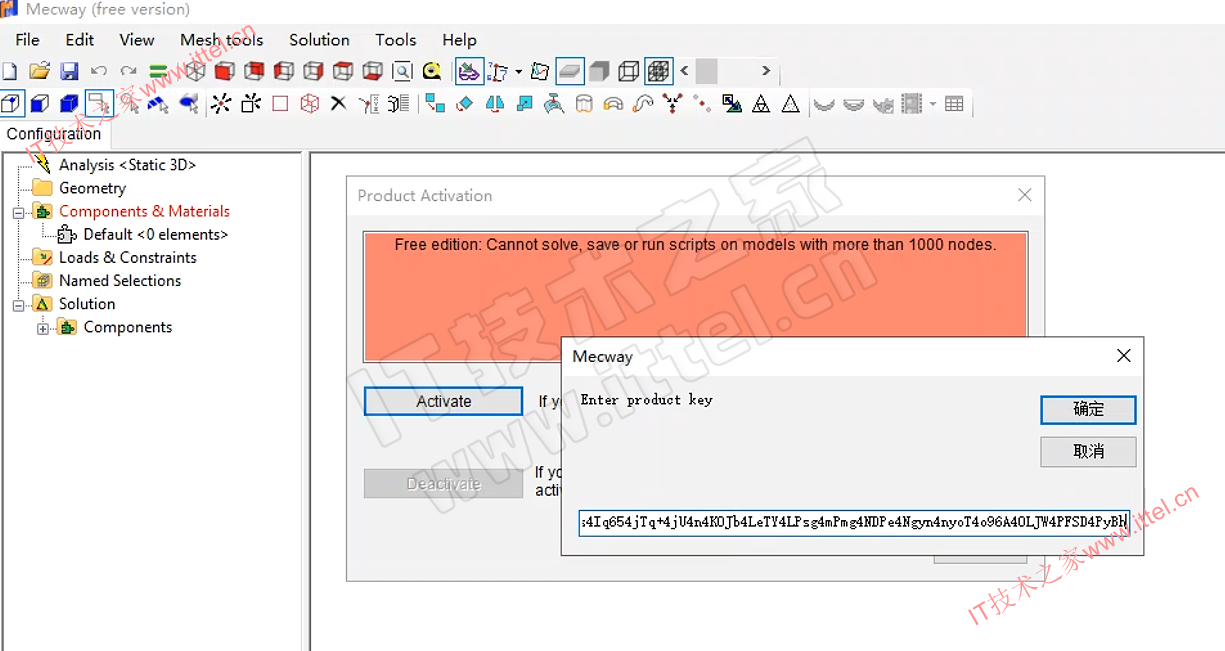This screenshot has width=1225, height=651.
Task: Click the move/copy squares icon
Action: [435, 103]
